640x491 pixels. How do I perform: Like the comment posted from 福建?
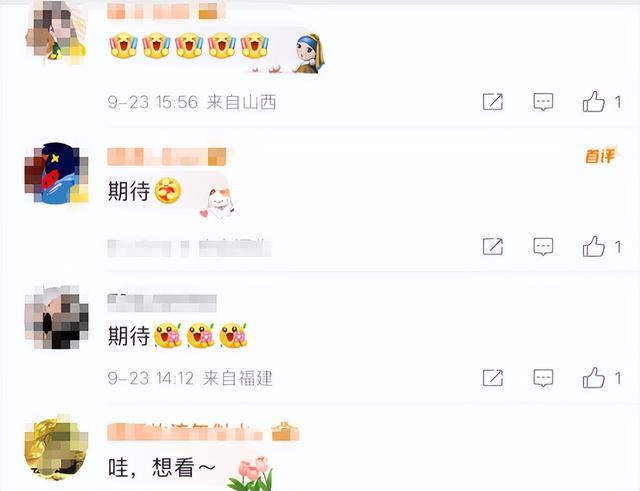593,378
